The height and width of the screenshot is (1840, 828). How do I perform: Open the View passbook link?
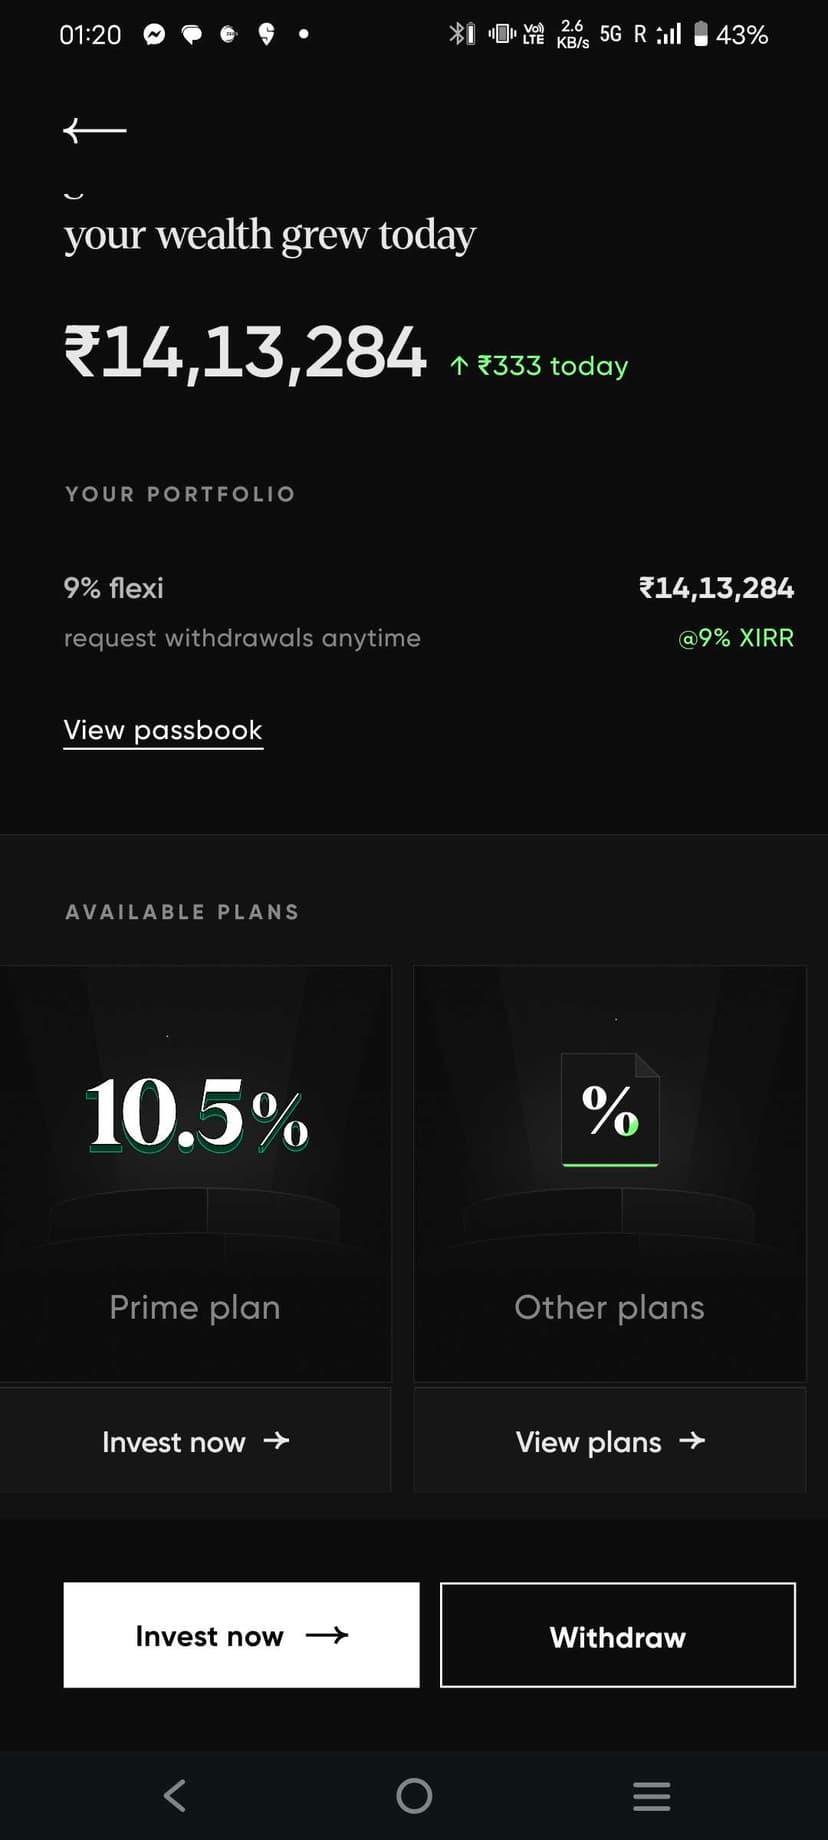coord(163,731)
